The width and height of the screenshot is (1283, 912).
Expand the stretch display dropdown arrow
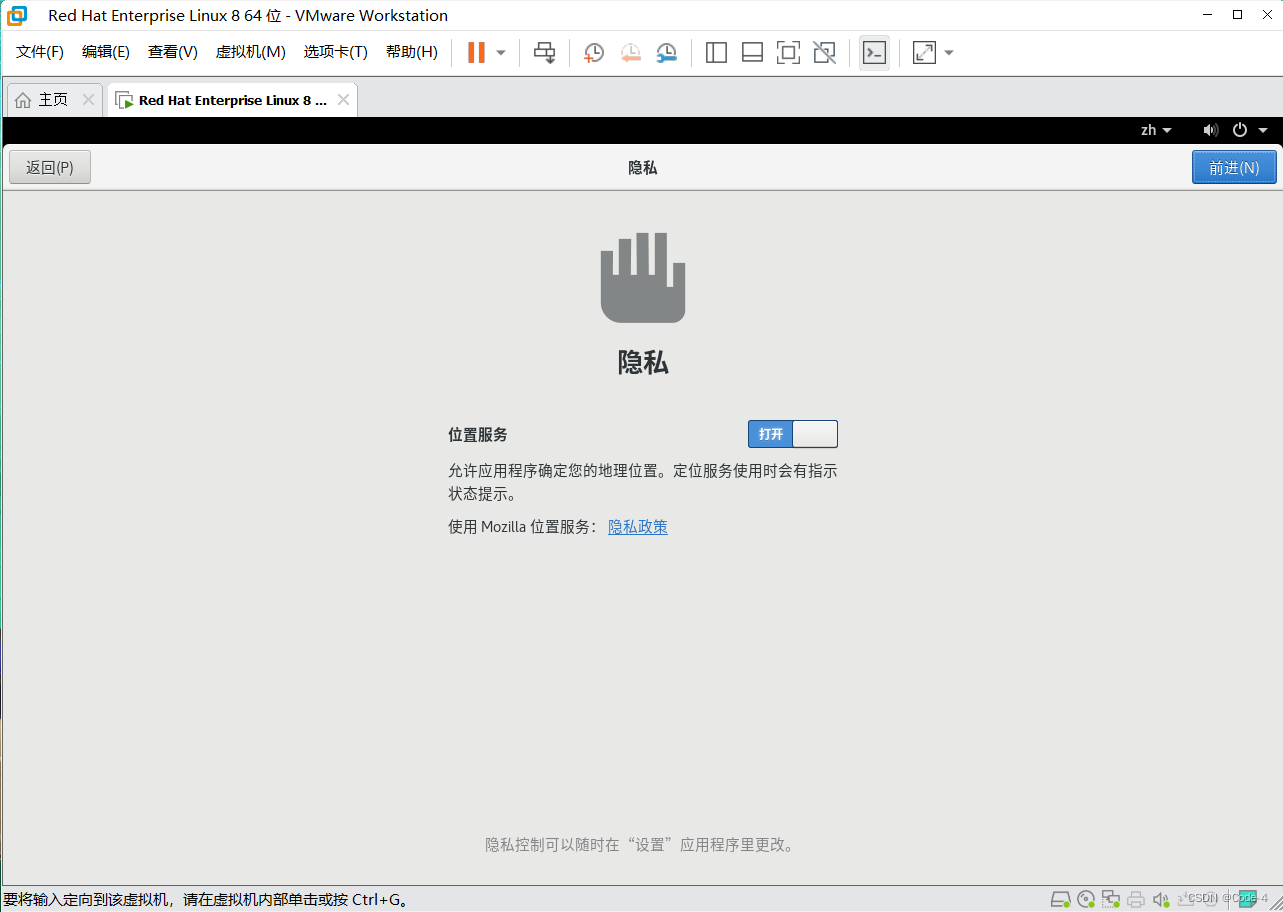click(x=949, y=53)
